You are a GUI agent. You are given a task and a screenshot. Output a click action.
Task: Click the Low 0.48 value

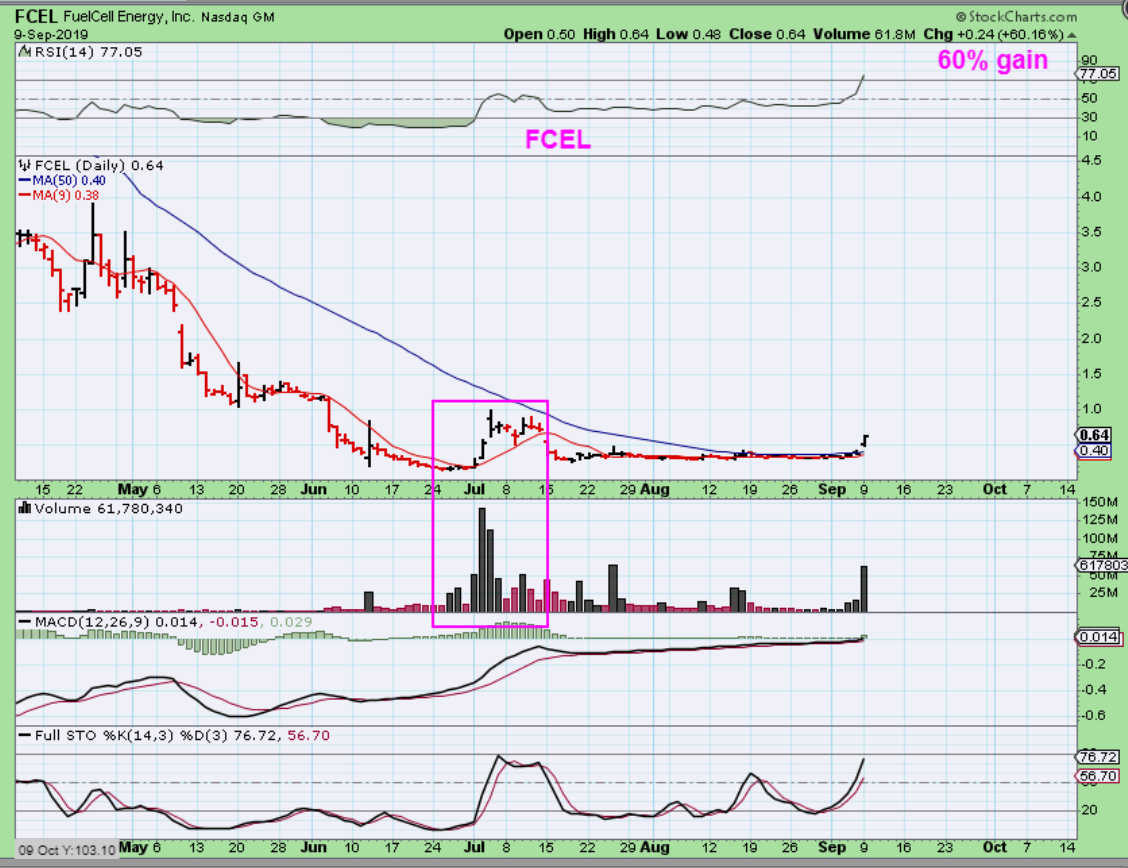click(688, 34)
